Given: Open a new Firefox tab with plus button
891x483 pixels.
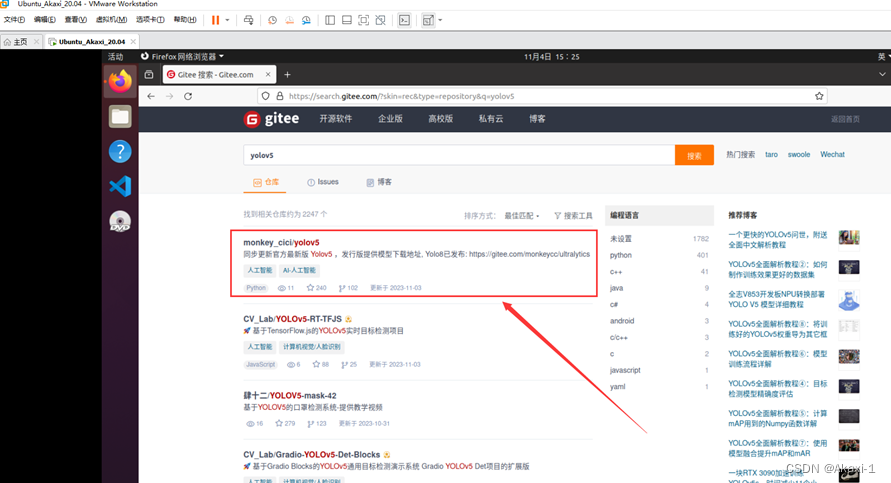Looking at the screenshot, I should click(x=288, y=74).
